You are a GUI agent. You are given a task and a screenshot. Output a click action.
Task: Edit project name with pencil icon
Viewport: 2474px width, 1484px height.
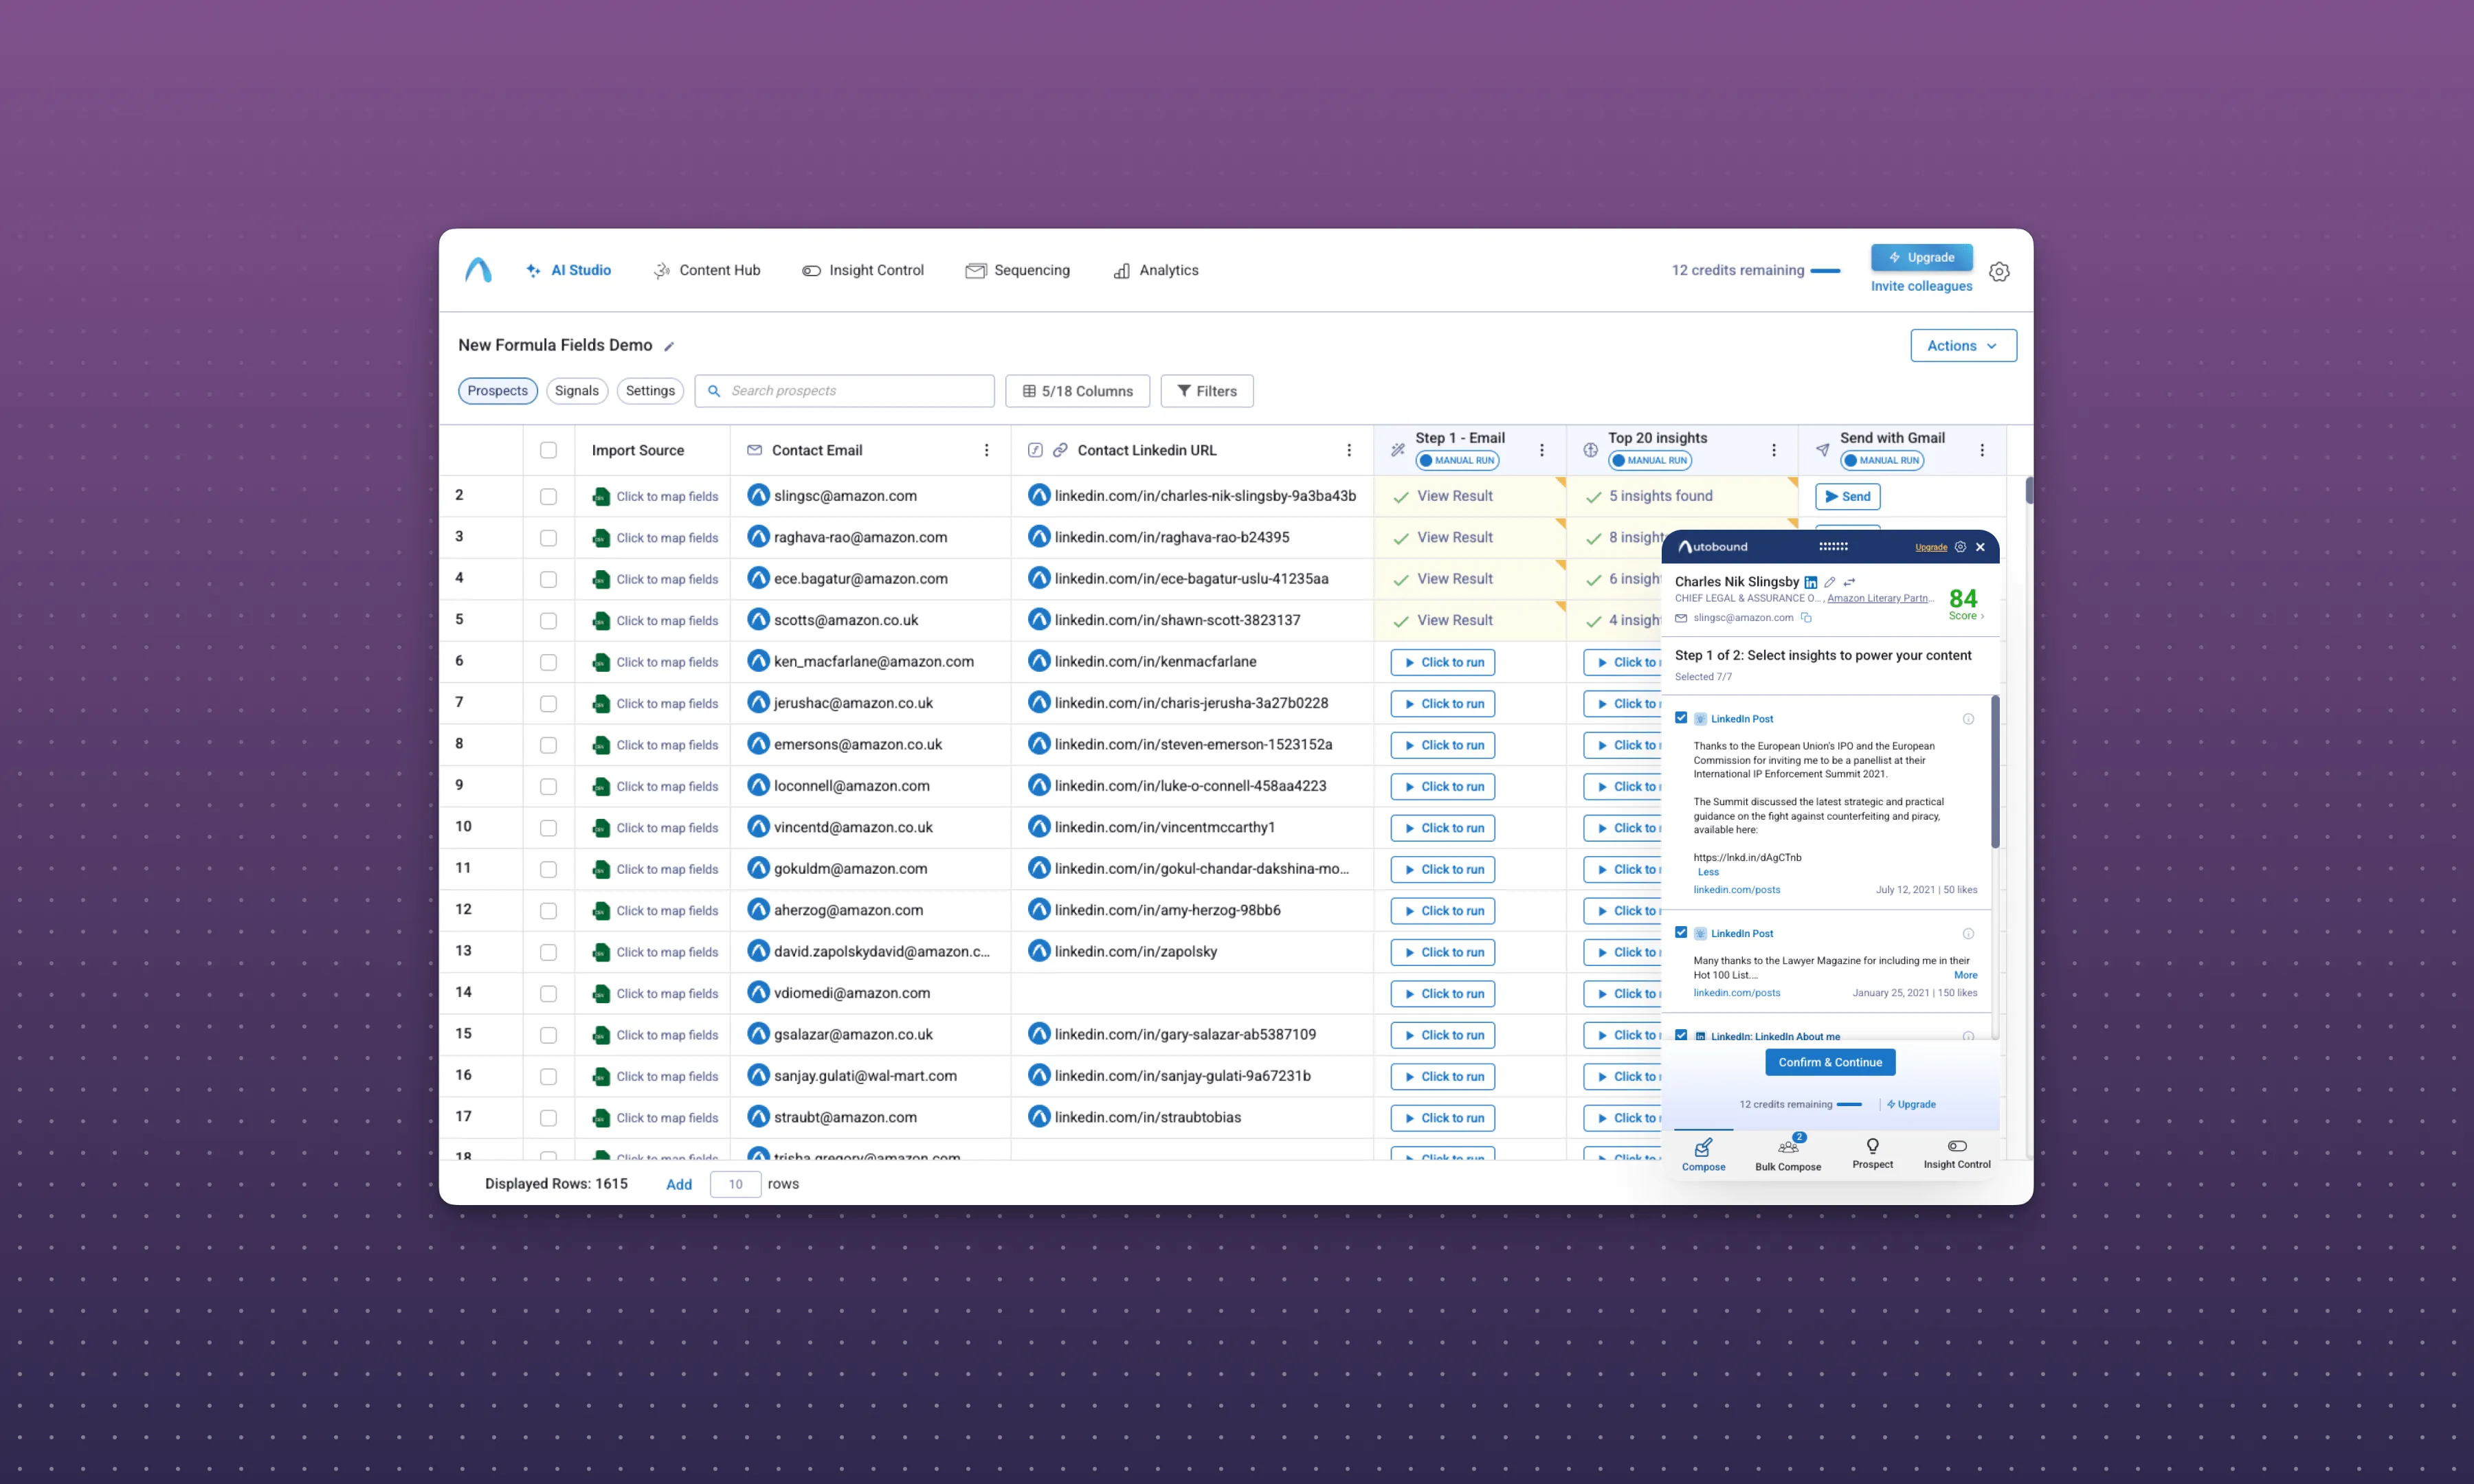tap(669, 347)
